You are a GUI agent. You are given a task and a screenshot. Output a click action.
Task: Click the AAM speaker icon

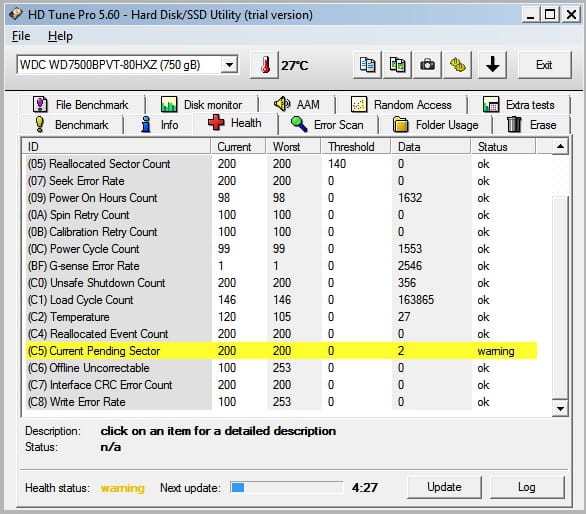[282, 104]
